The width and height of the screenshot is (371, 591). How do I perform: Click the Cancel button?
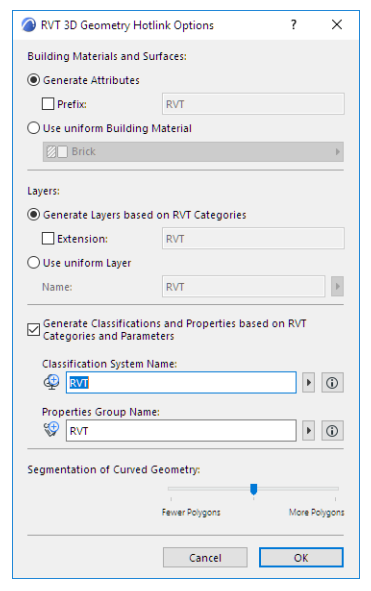[205, 557]
